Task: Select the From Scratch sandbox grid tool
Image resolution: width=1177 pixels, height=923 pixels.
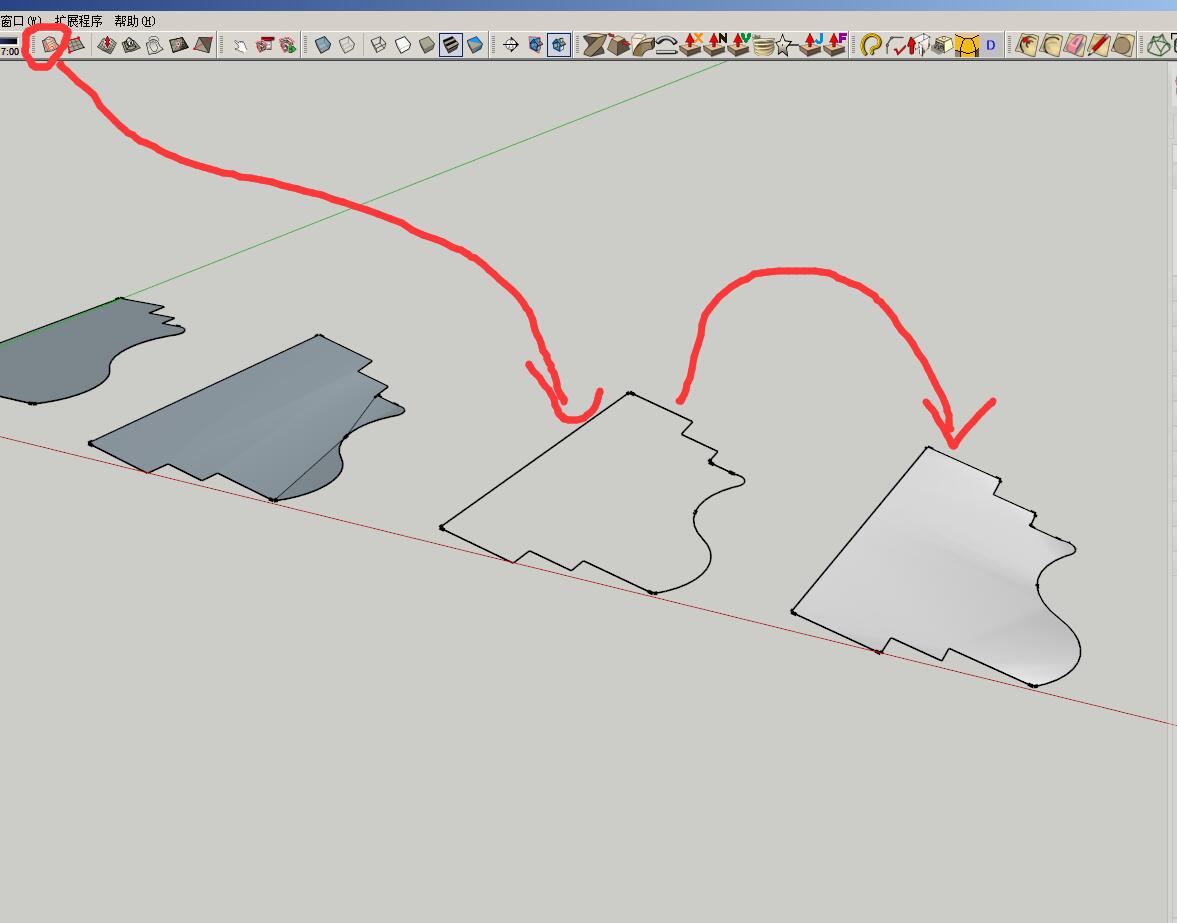Action: pyautogui.click(x=75, y=45)
